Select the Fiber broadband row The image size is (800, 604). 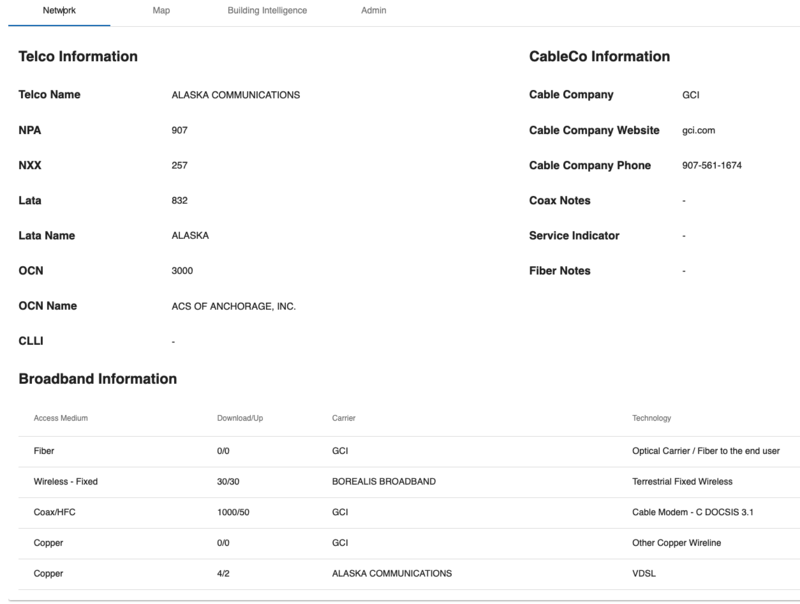(45, 451)
